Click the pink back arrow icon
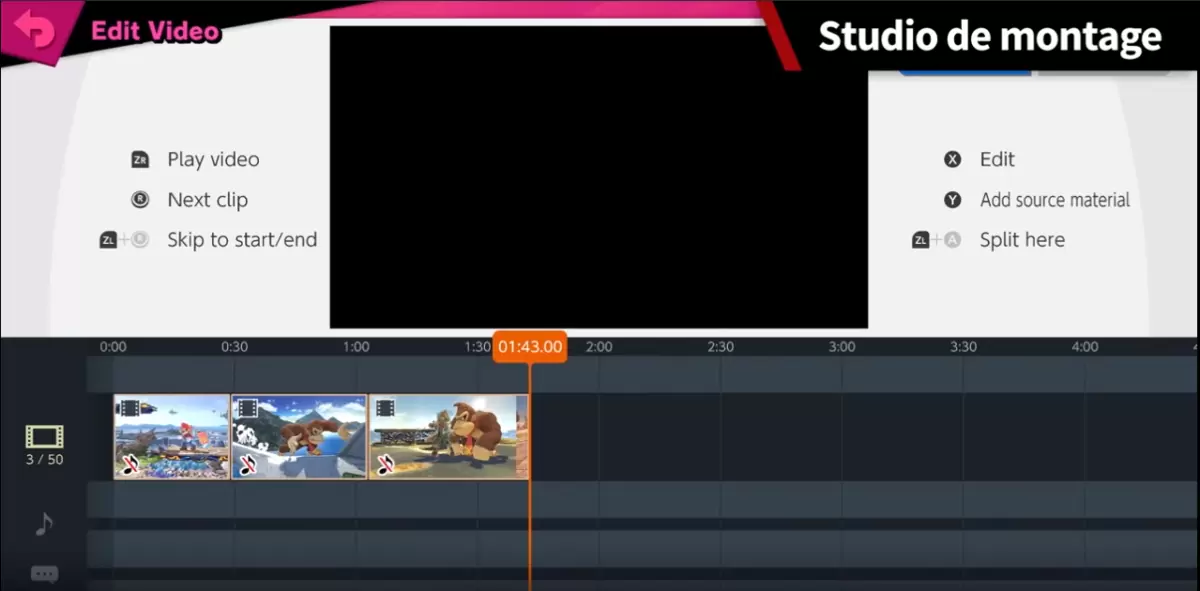The image size is (1200, 591). tap(36, 31)
